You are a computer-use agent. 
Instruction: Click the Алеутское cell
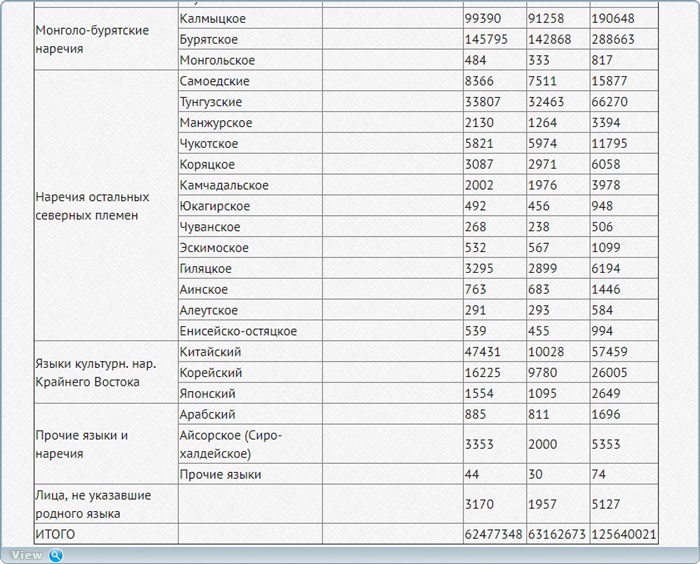pyautogui.click(x=250, y=310)
